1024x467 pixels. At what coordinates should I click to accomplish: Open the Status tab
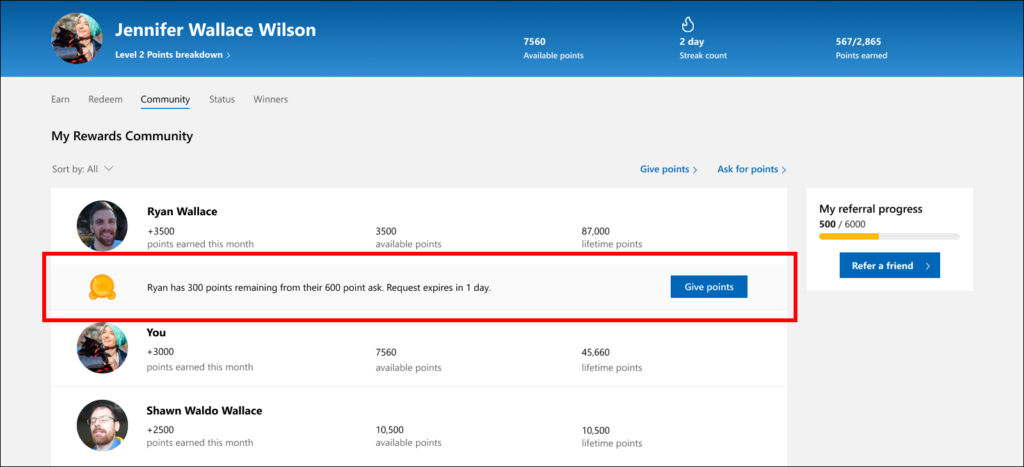[x=222, y=99]
